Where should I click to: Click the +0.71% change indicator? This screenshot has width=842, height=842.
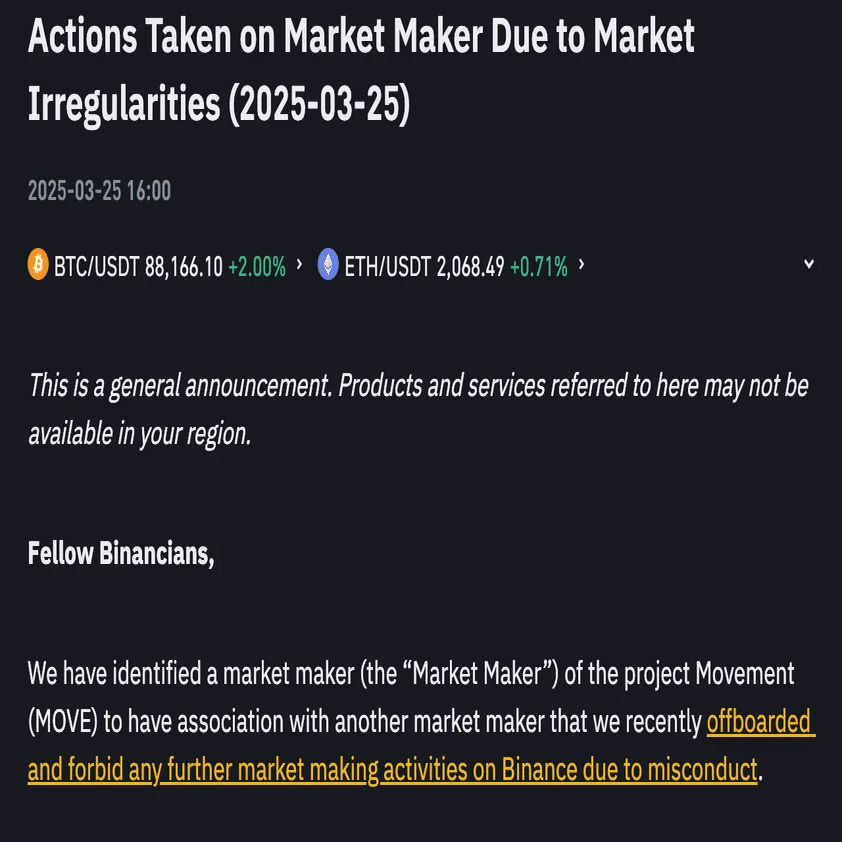click(x=536, y=265)
